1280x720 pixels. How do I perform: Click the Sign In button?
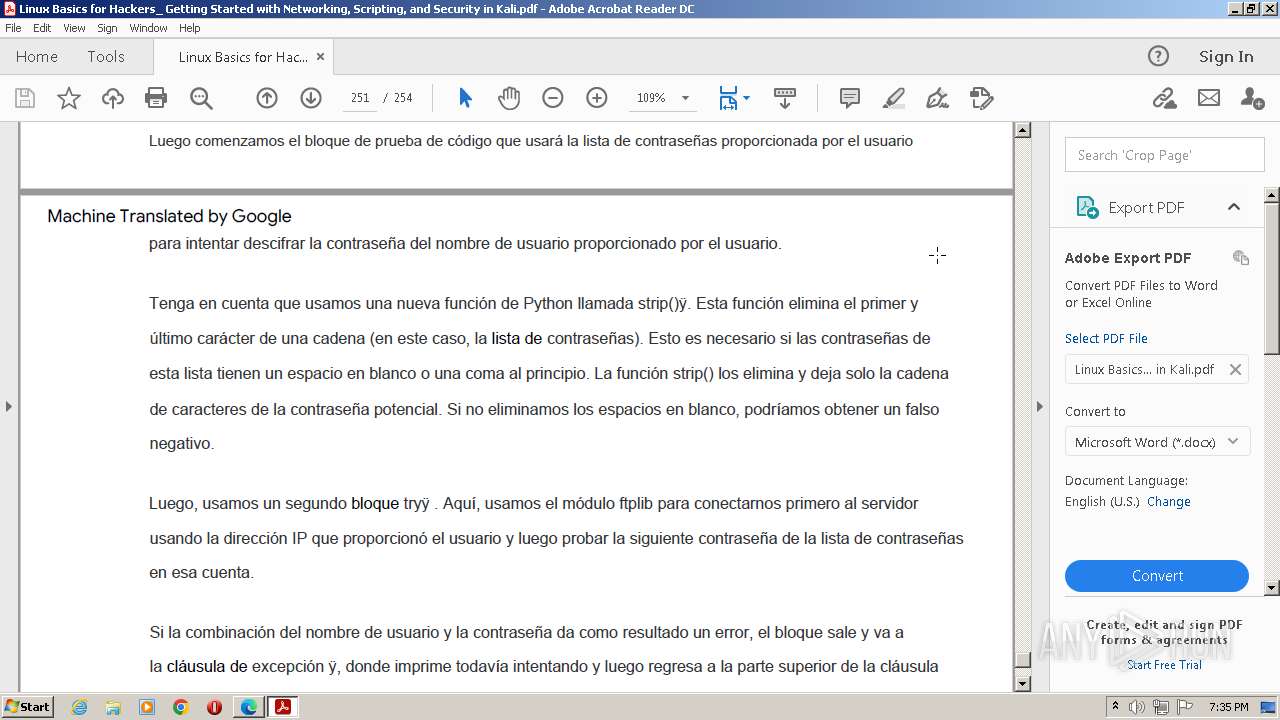click(1226, 56)
